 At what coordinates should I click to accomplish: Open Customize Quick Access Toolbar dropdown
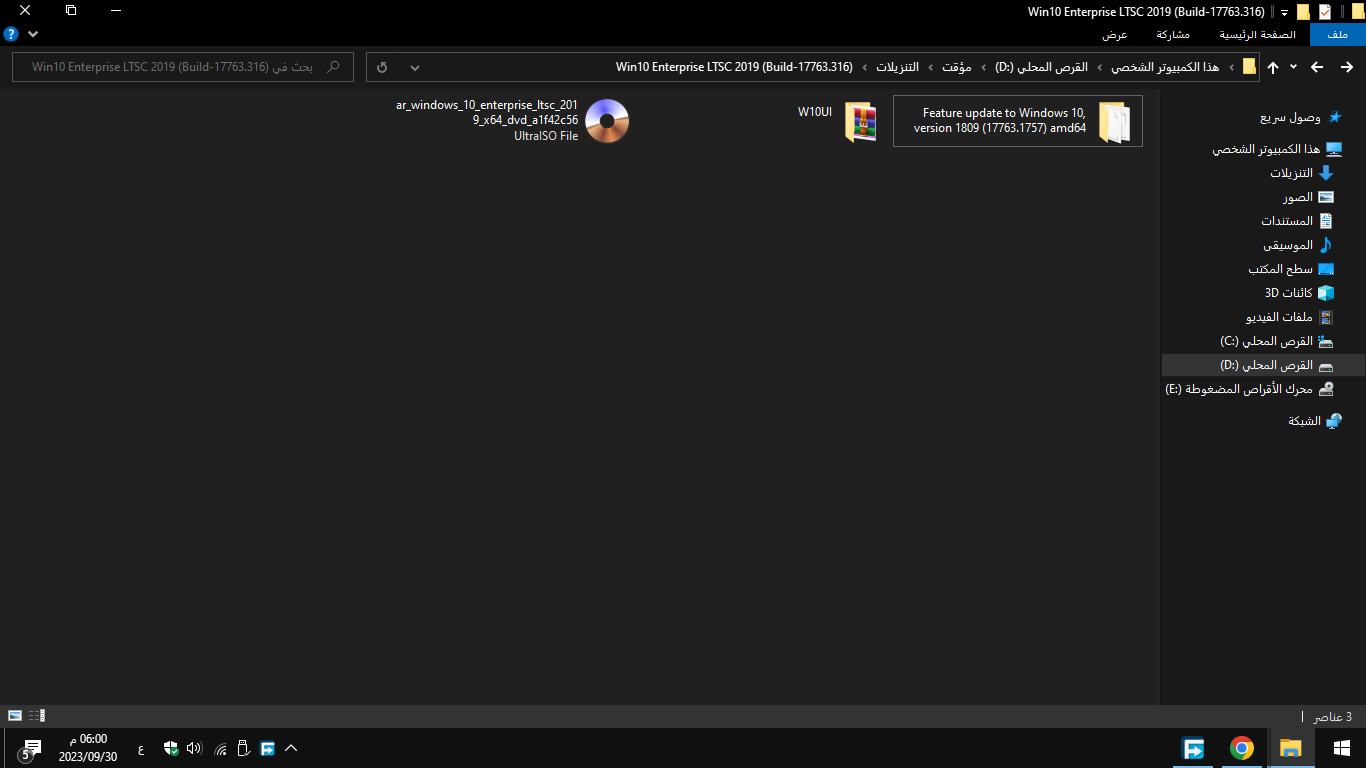1284,13
